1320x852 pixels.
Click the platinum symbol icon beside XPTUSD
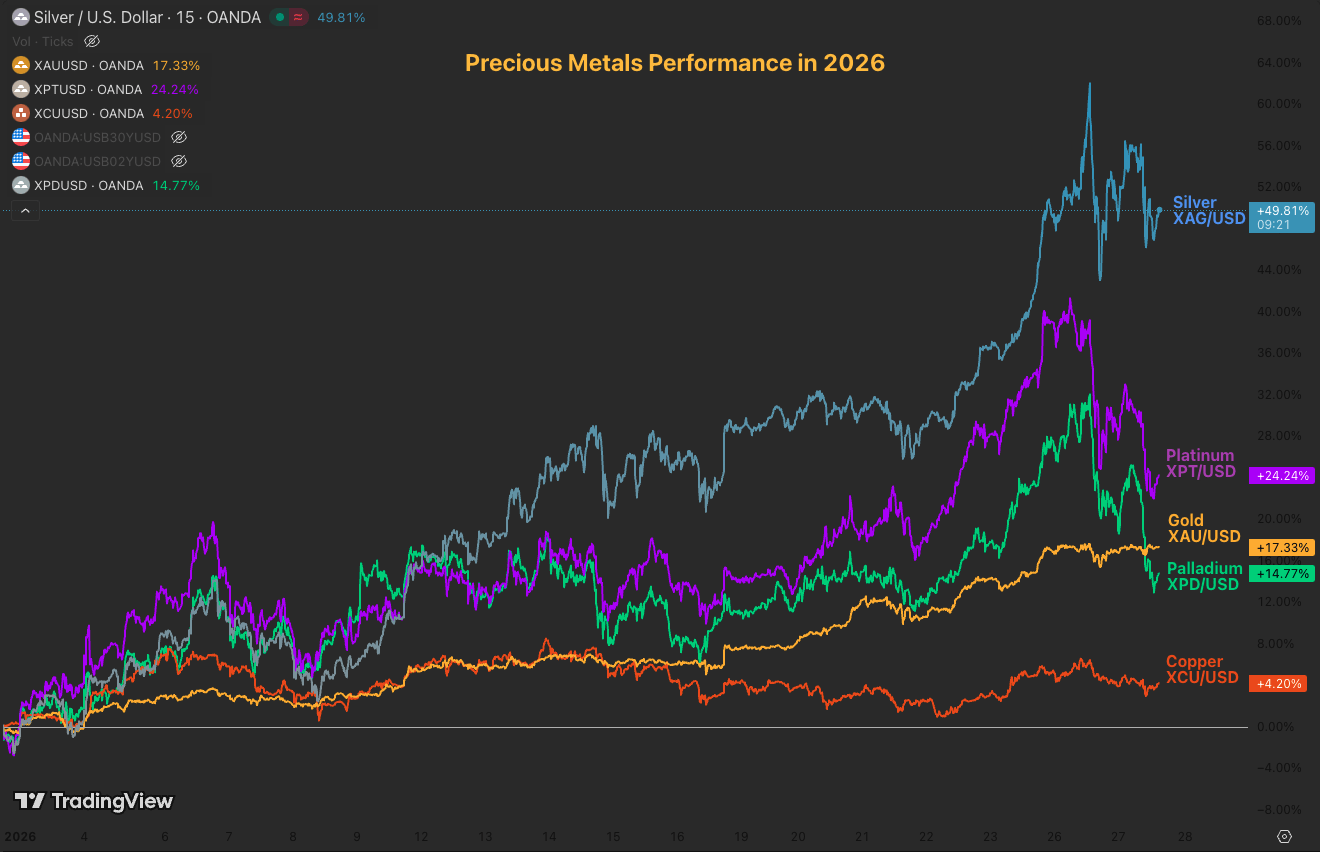tap(20, 89)
